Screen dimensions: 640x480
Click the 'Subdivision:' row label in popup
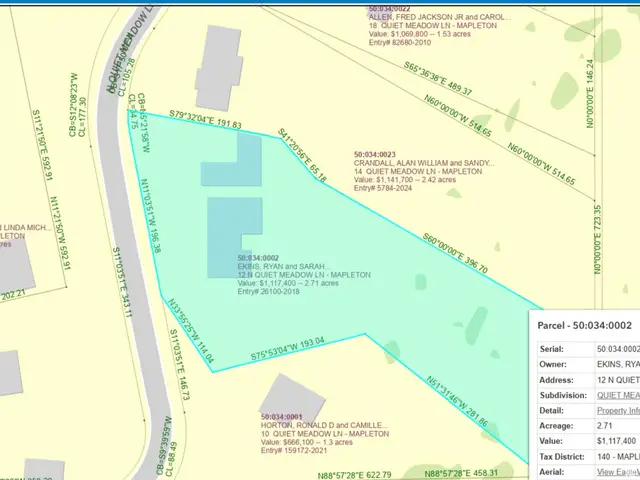pyautogui.click(x=563, y=395)
